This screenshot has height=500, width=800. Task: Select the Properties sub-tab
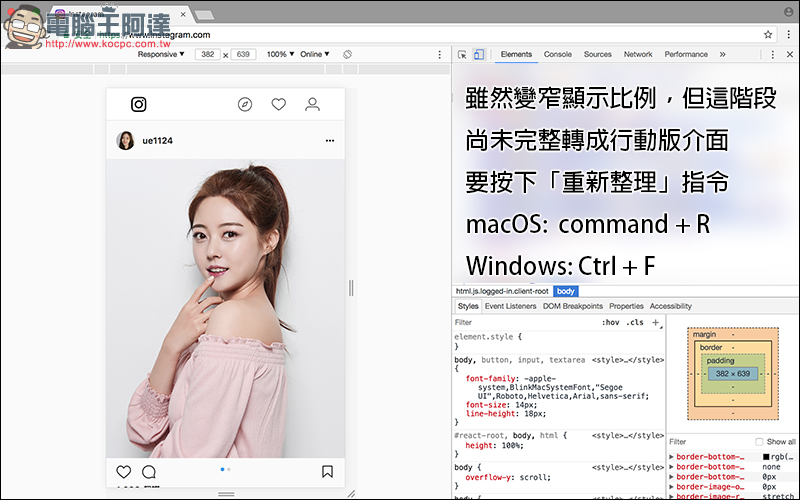coord(626,306)
